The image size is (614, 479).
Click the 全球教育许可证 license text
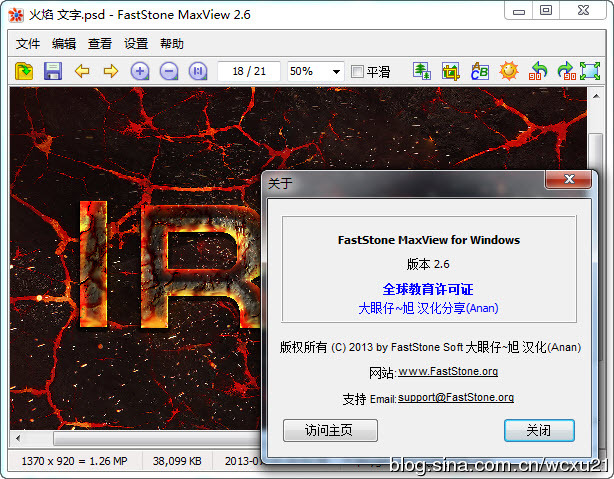428,289
